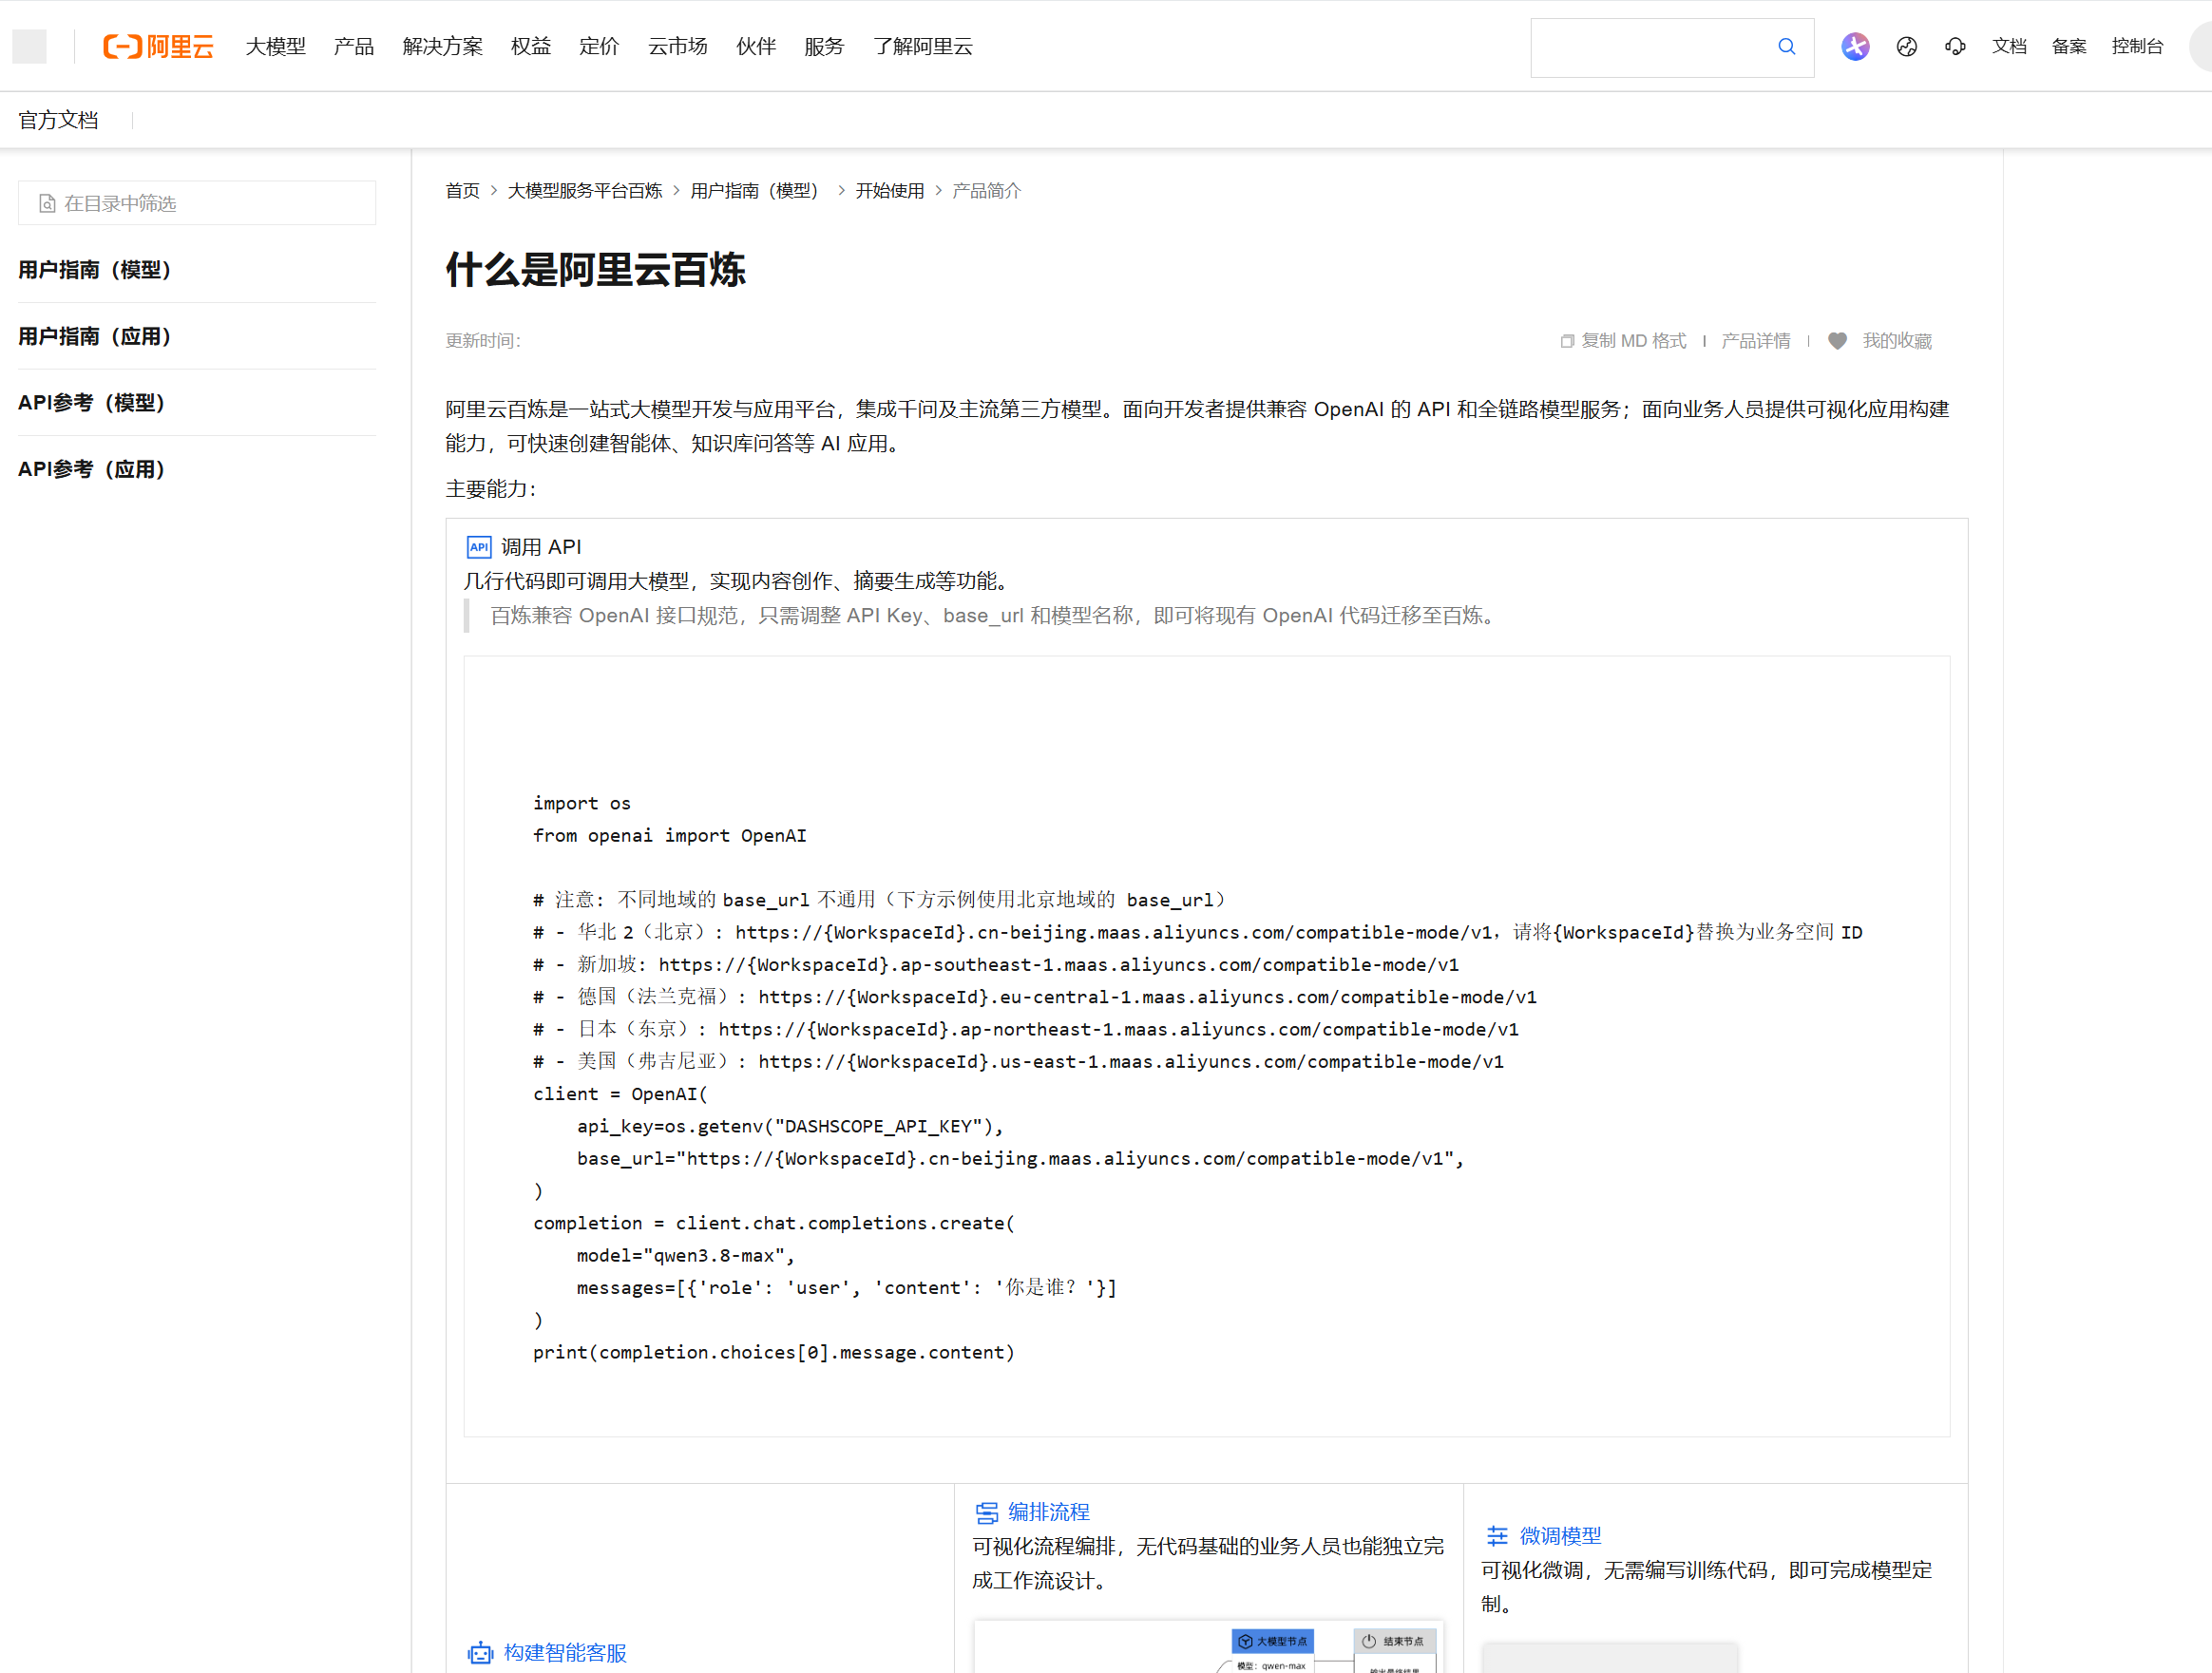Click the API icon beside 调用 API

(479, 547)
